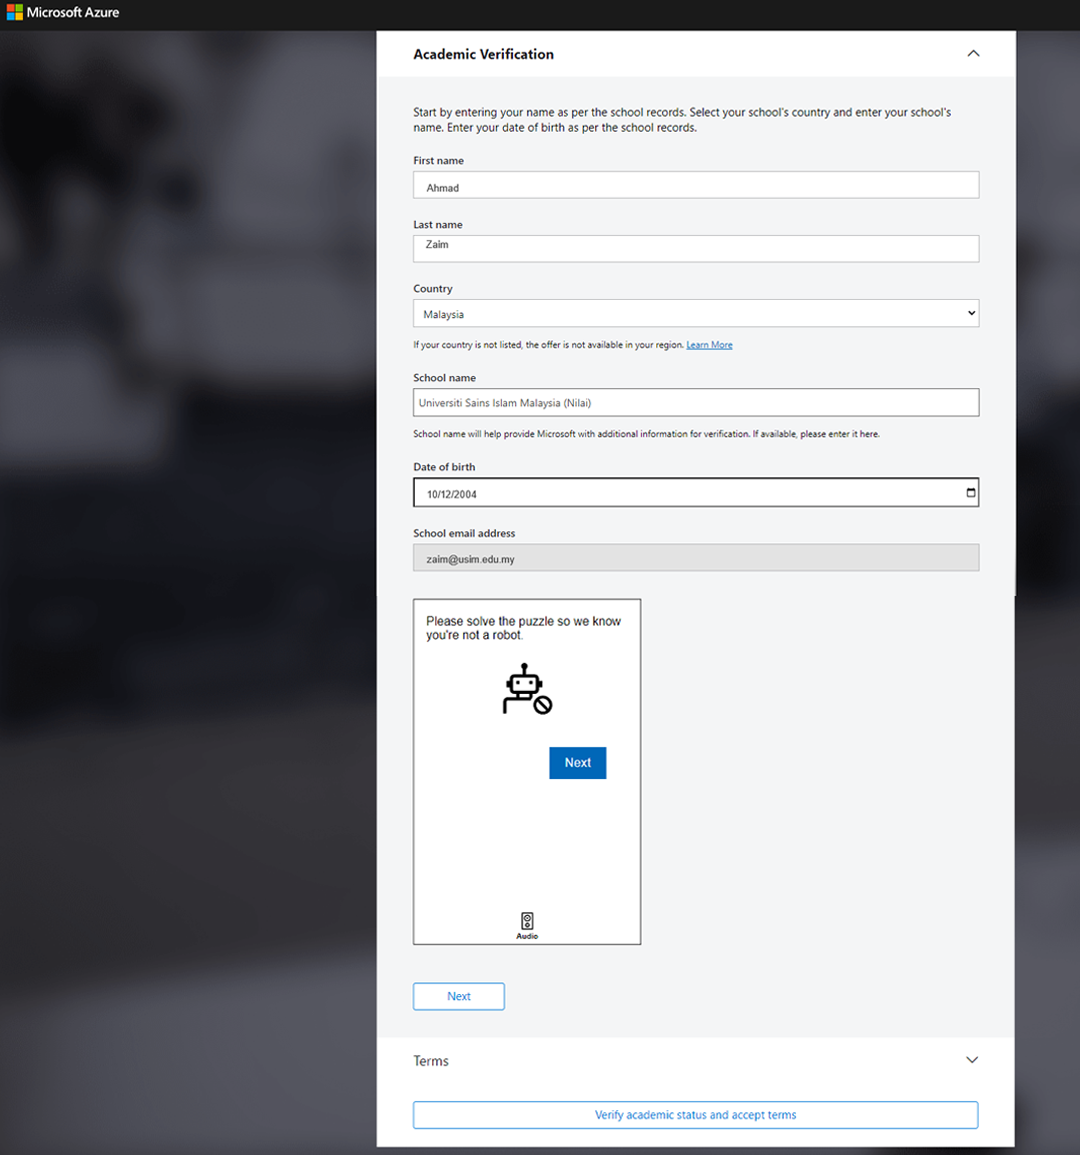The width and height of the screenshot is (1080, 1155).
Task: Click Verify academic status and accept terms
Action: click(x=695, y=1115)
